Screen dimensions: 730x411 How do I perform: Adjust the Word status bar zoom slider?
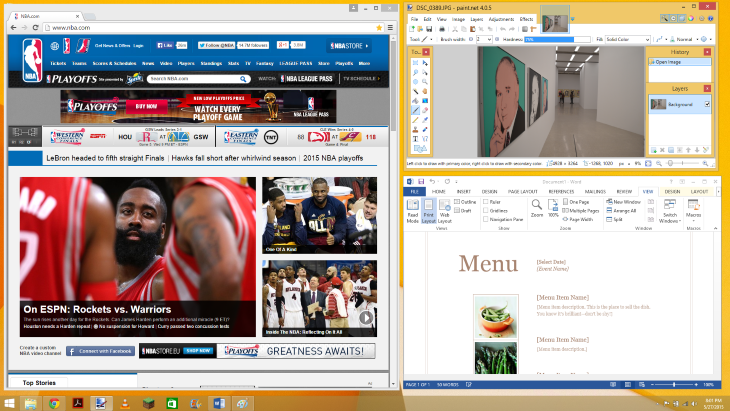(x=674, y=384)
